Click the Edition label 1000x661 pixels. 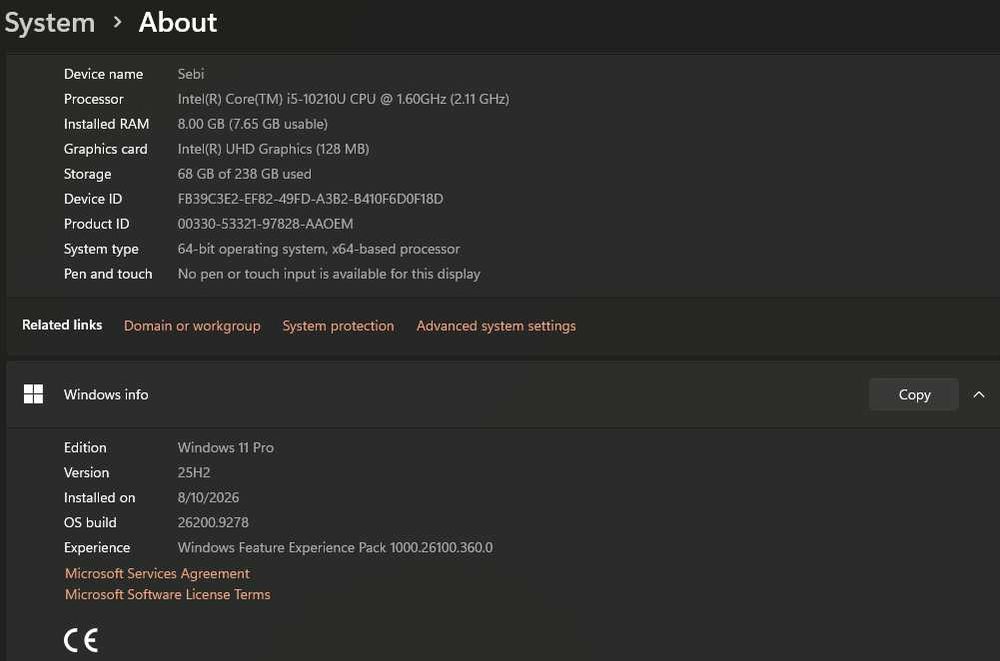pos(85,448)
